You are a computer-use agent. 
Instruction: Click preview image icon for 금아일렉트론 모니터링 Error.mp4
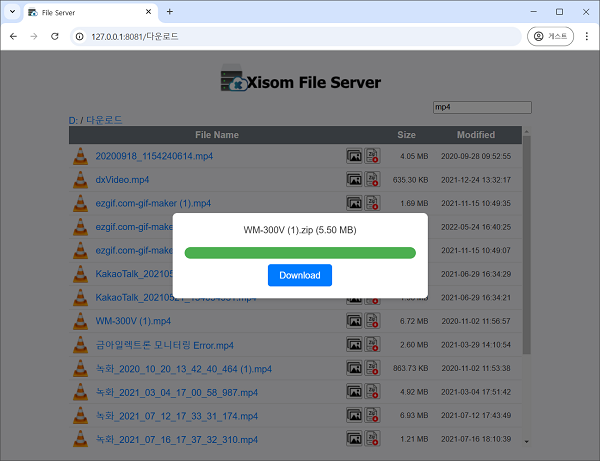click(354, 344)
